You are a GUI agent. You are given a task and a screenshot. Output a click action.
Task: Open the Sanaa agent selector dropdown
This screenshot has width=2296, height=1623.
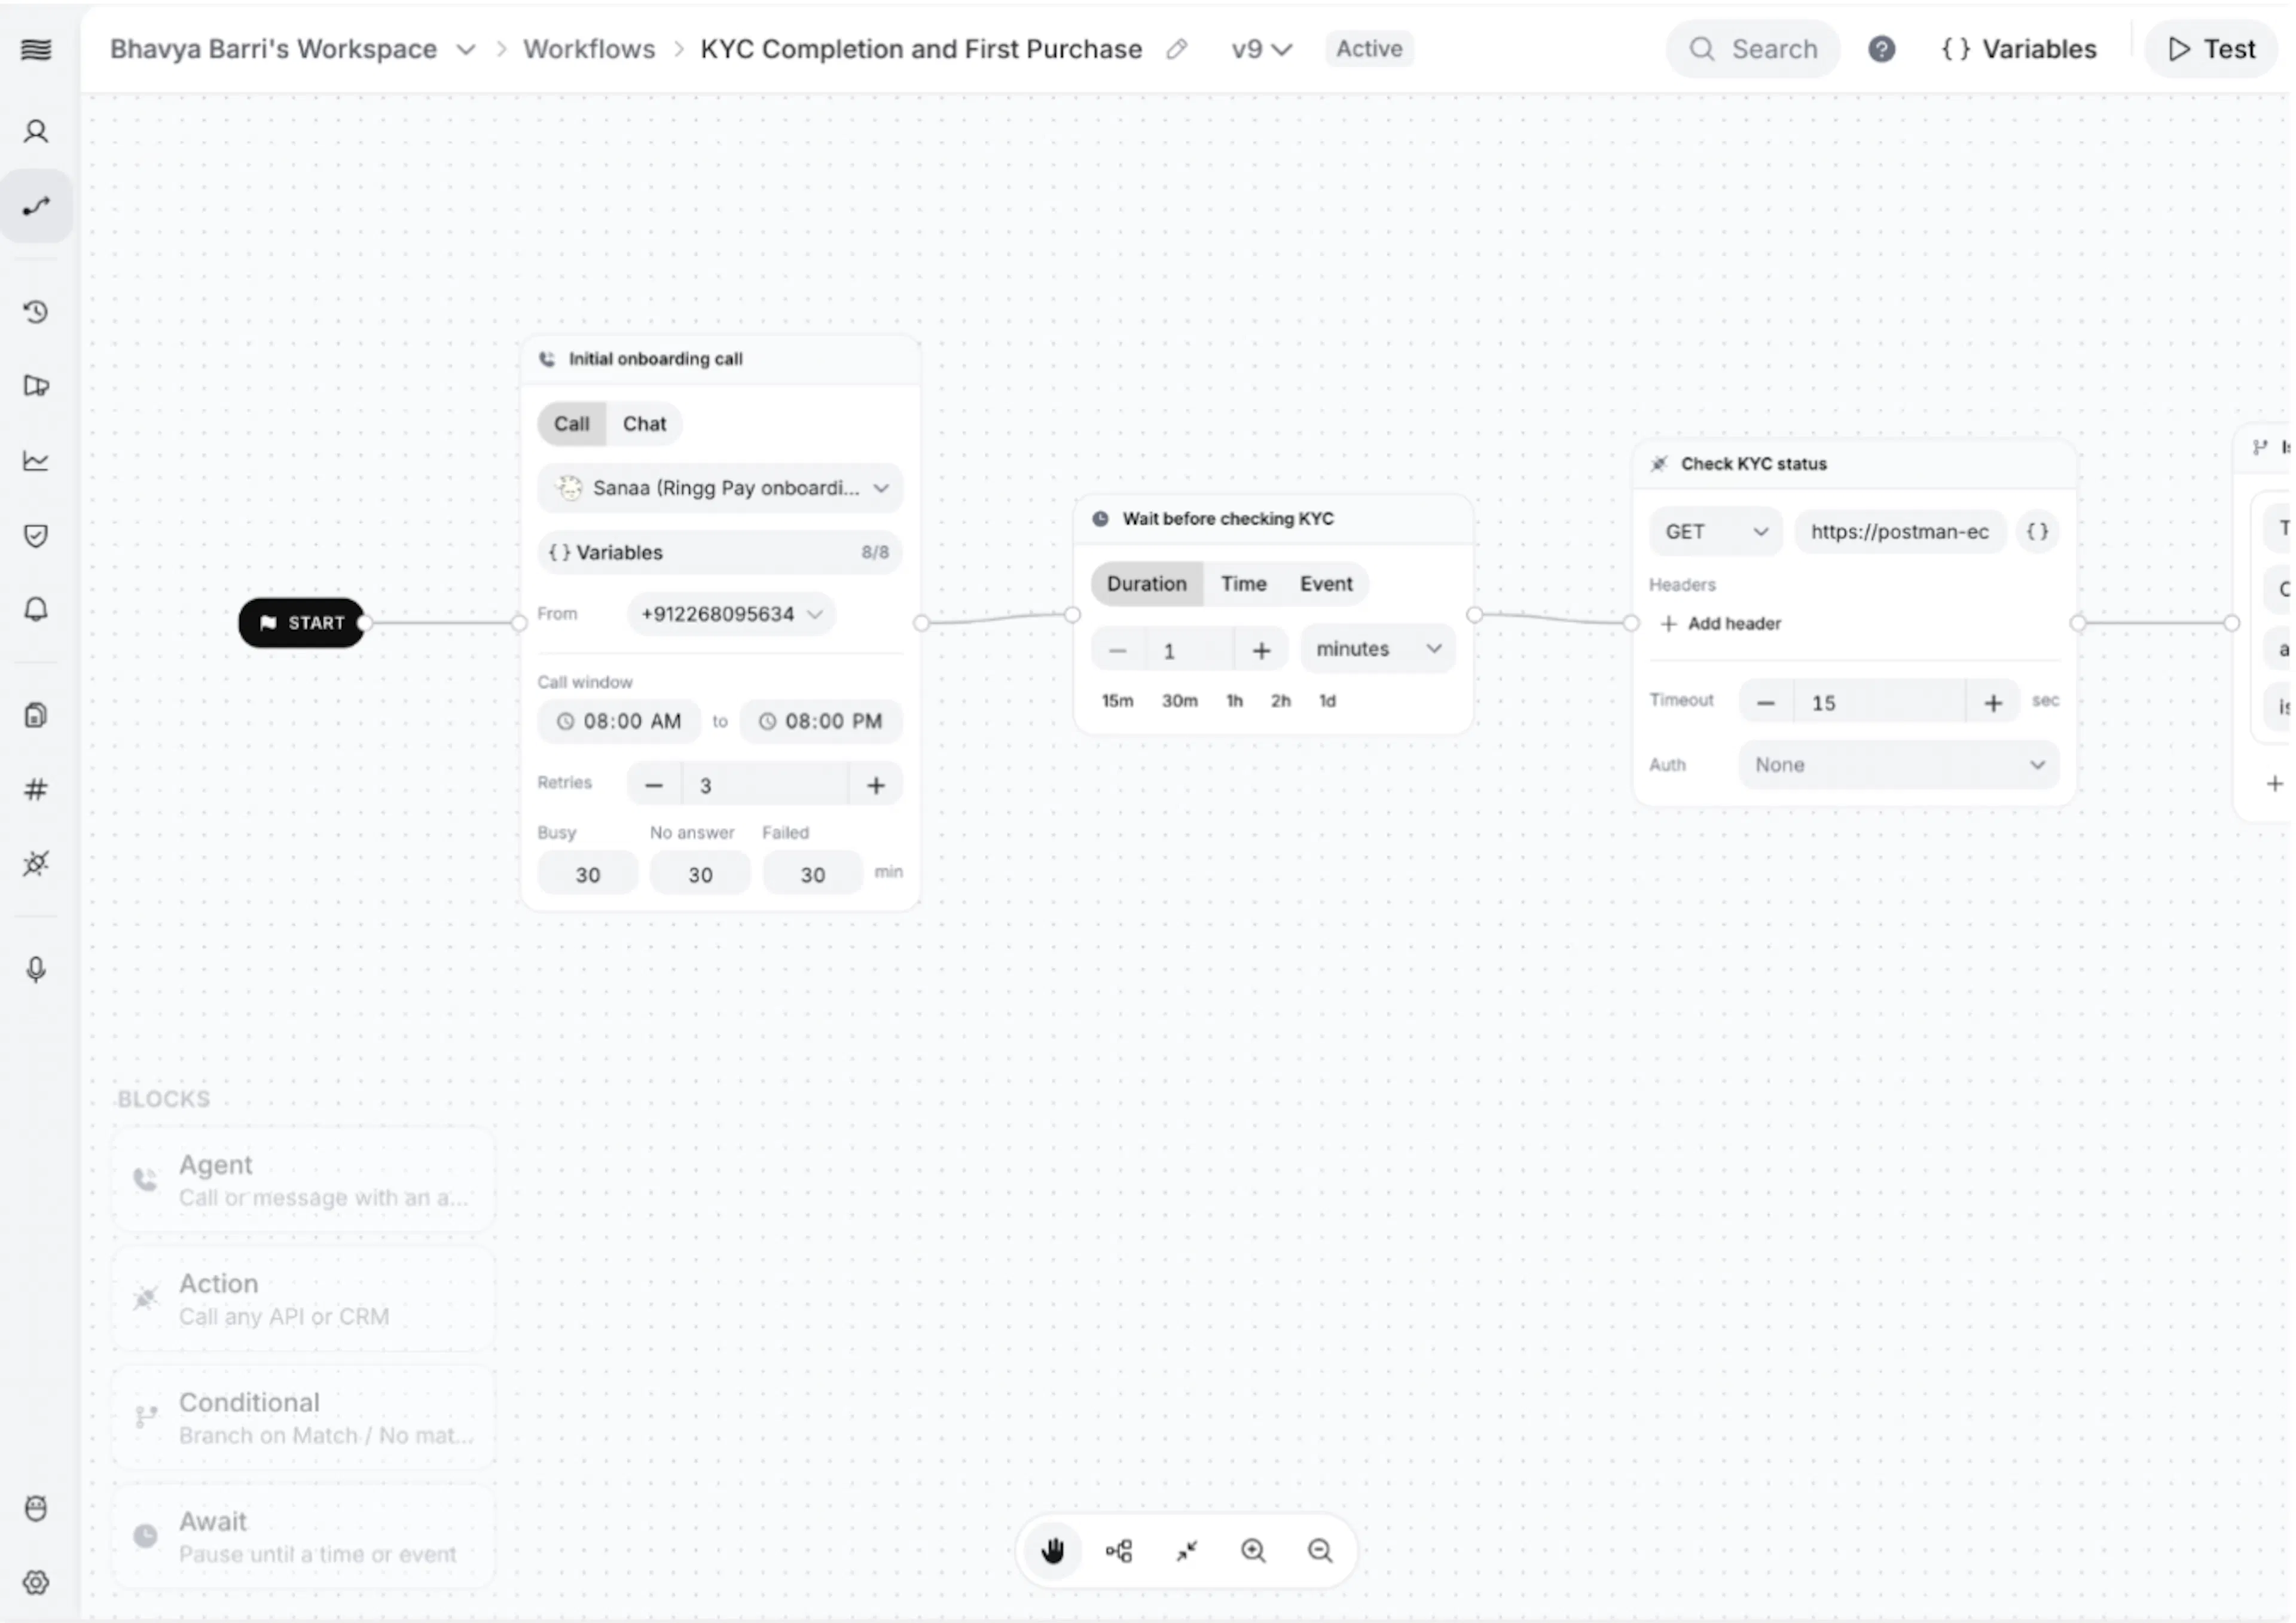click(720, 488)
